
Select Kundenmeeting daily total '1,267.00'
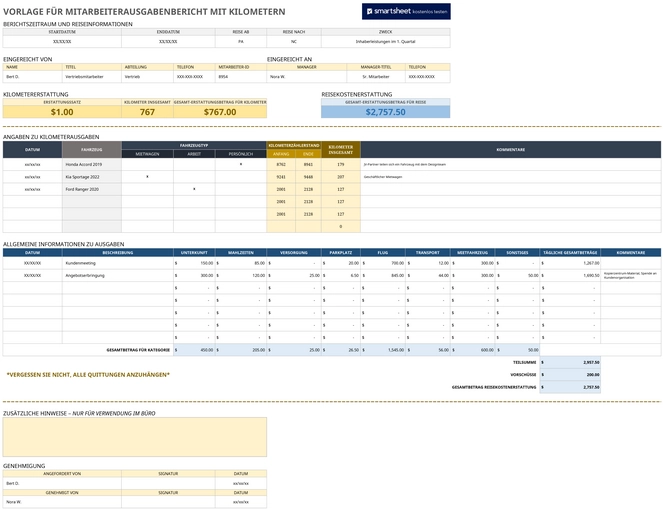tap(570, 263)
